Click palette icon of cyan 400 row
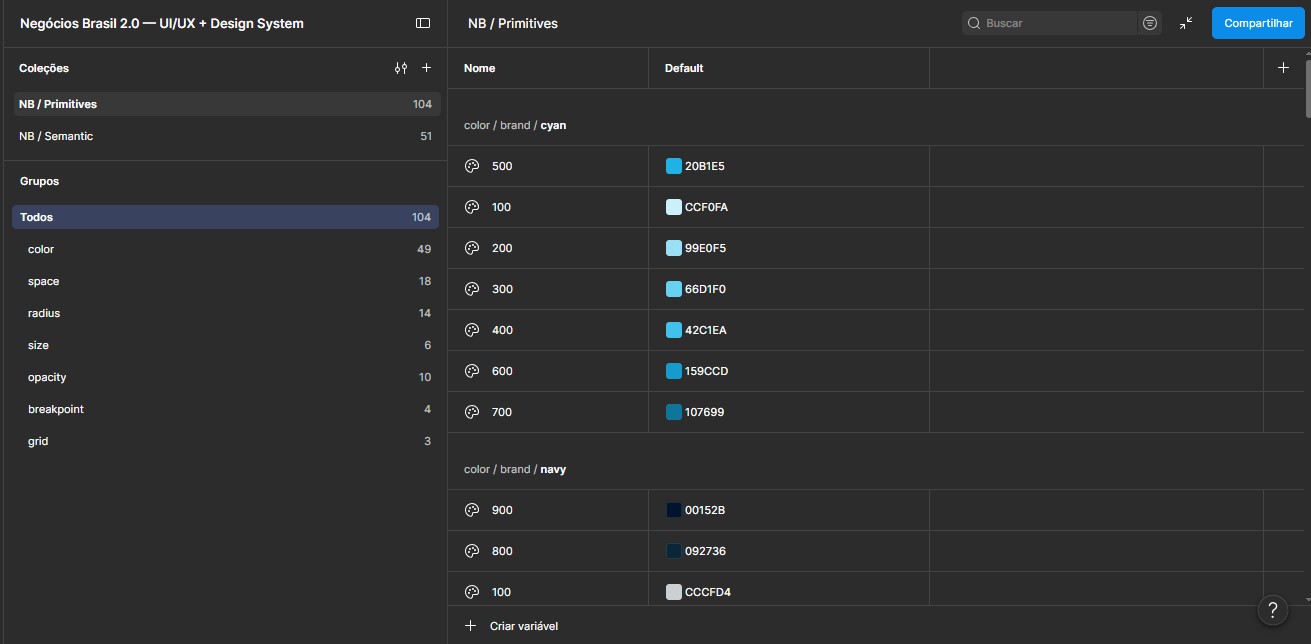 point(472,330)
